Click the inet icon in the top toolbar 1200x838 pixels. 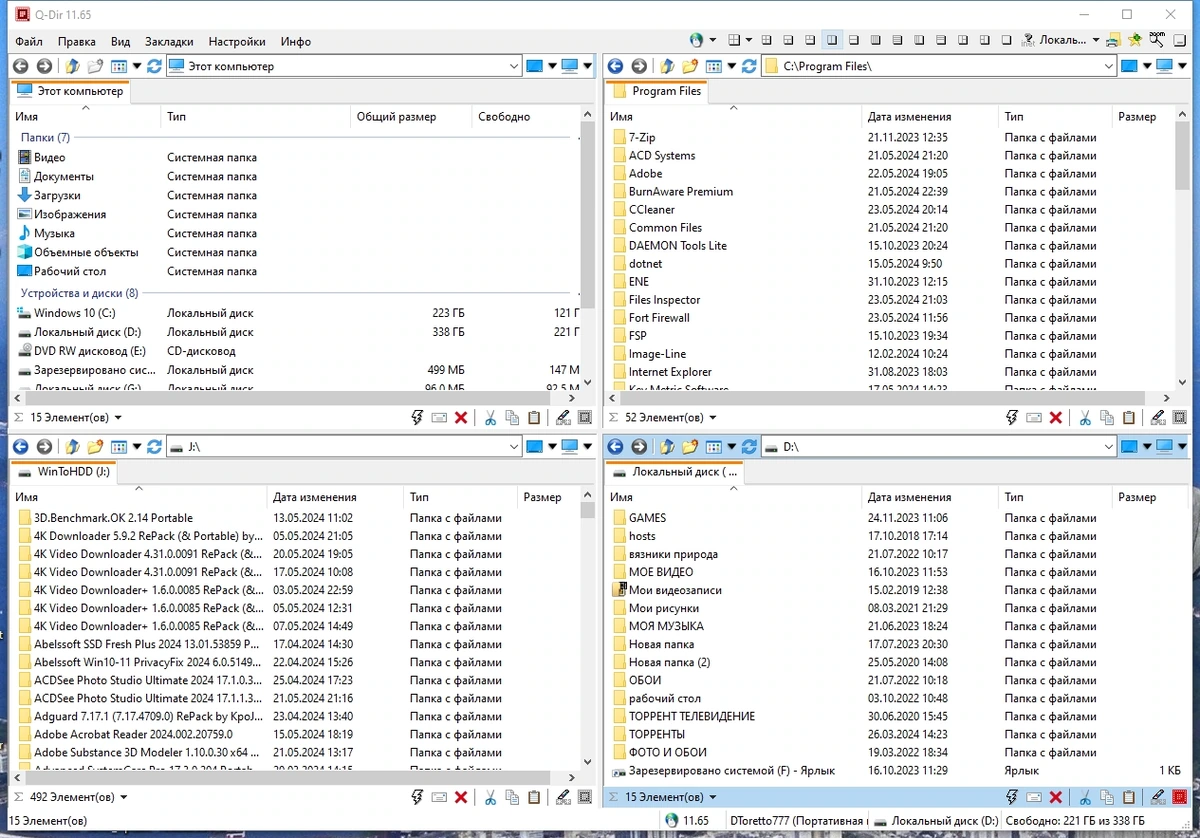pos(1027,40)
